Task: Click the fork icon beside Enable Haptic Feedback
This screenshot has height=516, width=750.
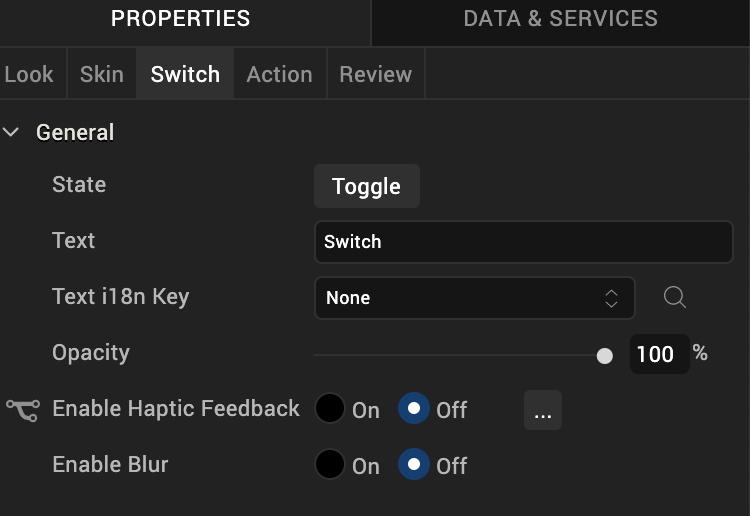Action: pyautogui.click(x=22, y=409)
